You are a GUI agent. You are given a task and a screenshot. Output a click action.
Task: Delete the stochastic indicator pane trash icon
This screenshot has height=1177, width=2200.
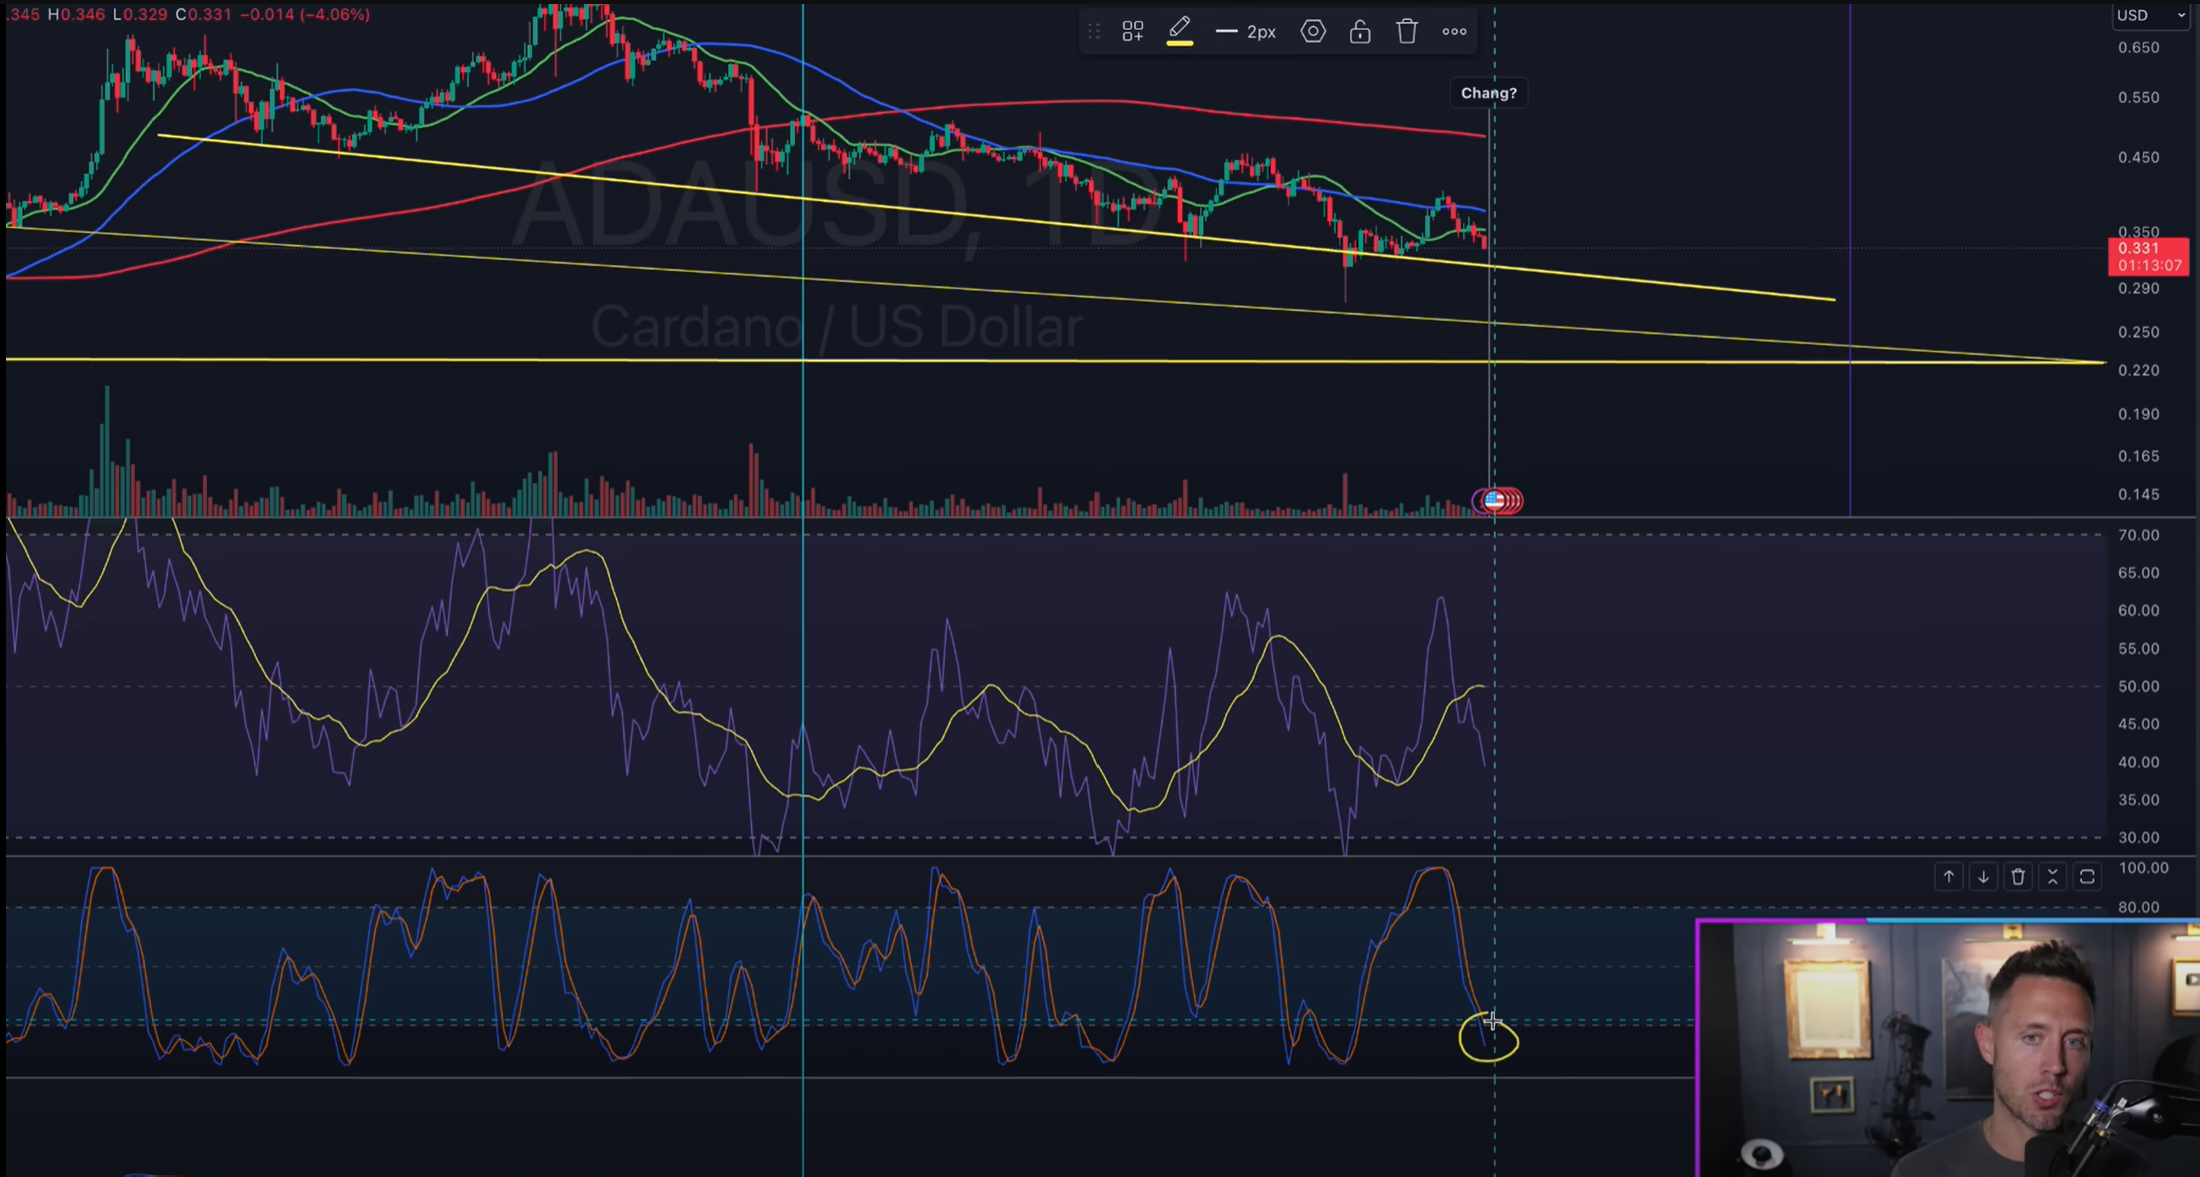pos(2018,877)
